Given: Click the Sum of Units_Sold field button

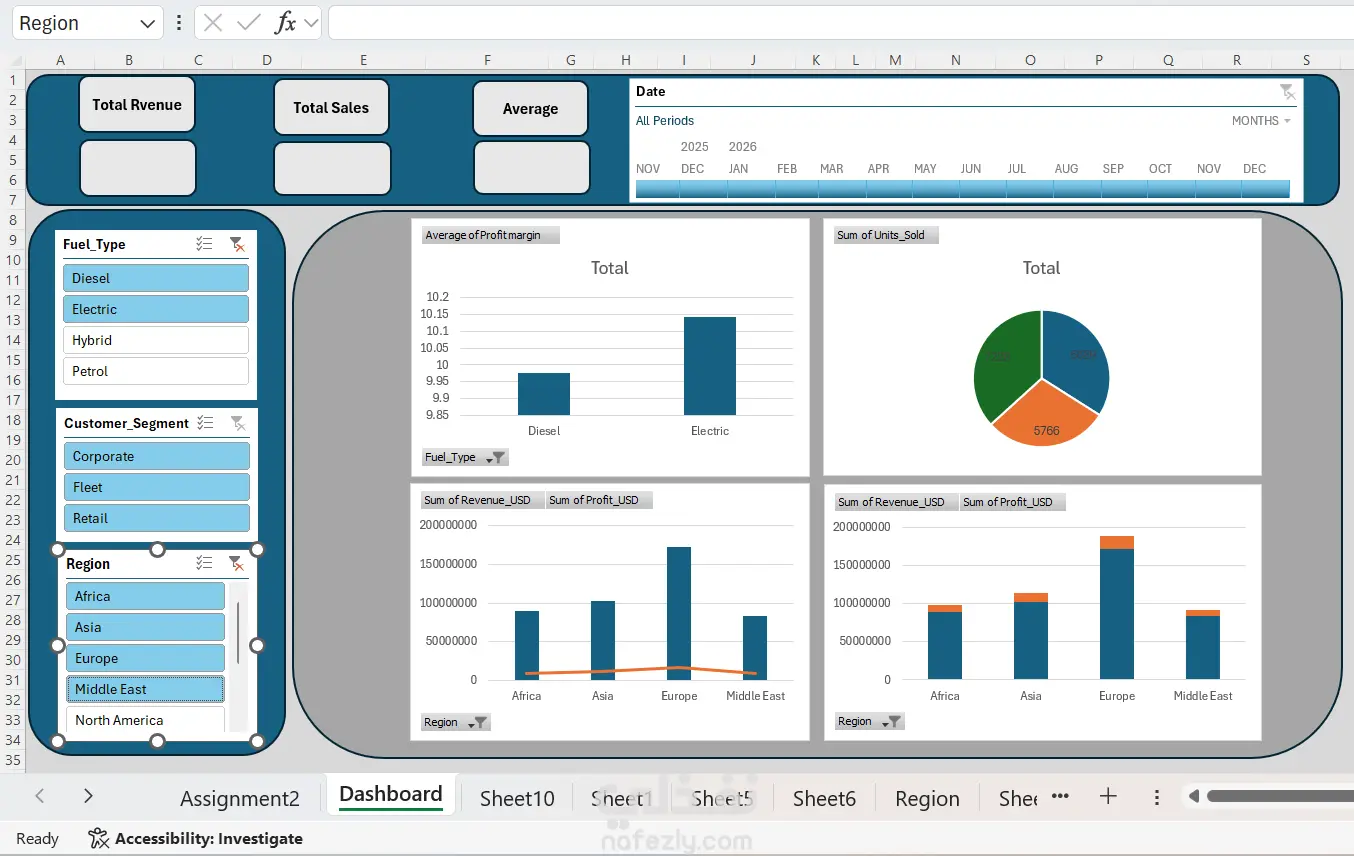Looking at the screenshot, I should click(x=887, y=235).
